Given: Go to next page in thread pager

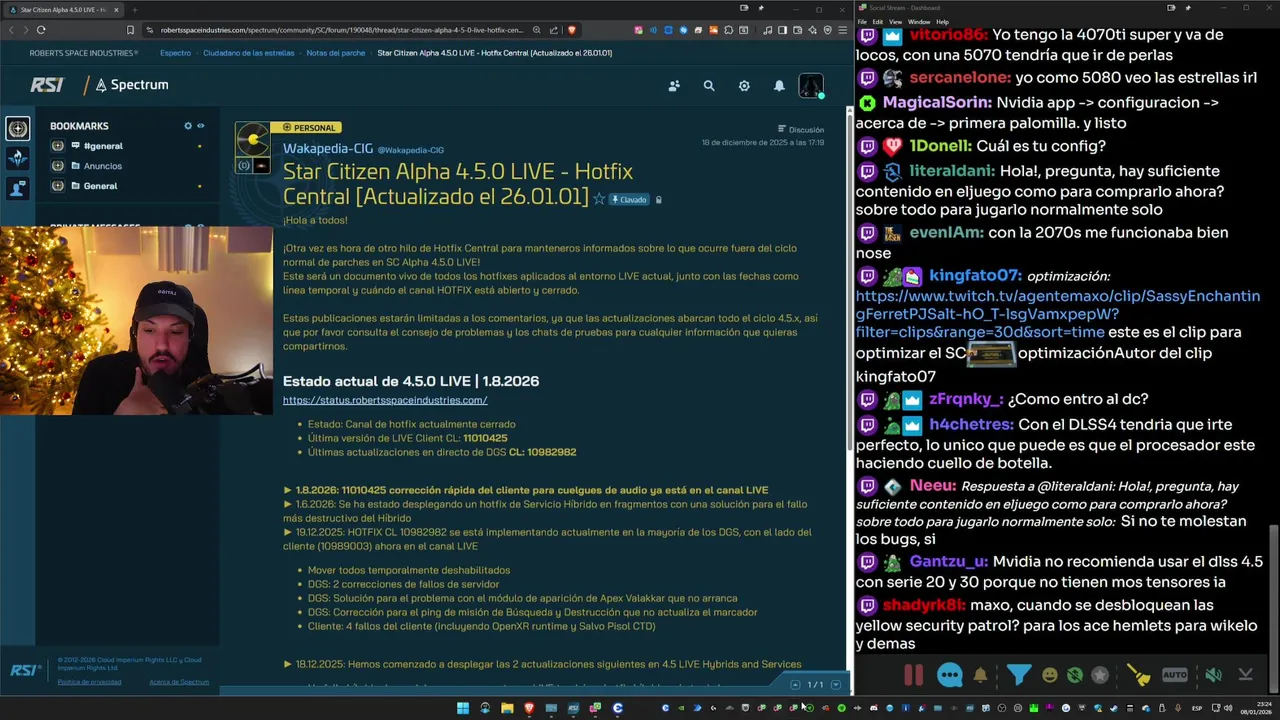Looking at the screenshot, I should 835,685.
